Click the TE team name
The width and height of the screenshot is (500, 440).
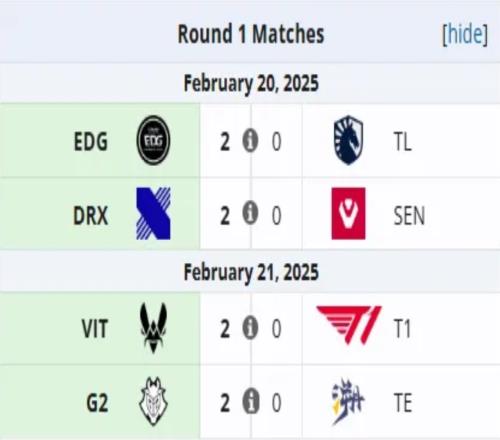click(x=403, y=403)
